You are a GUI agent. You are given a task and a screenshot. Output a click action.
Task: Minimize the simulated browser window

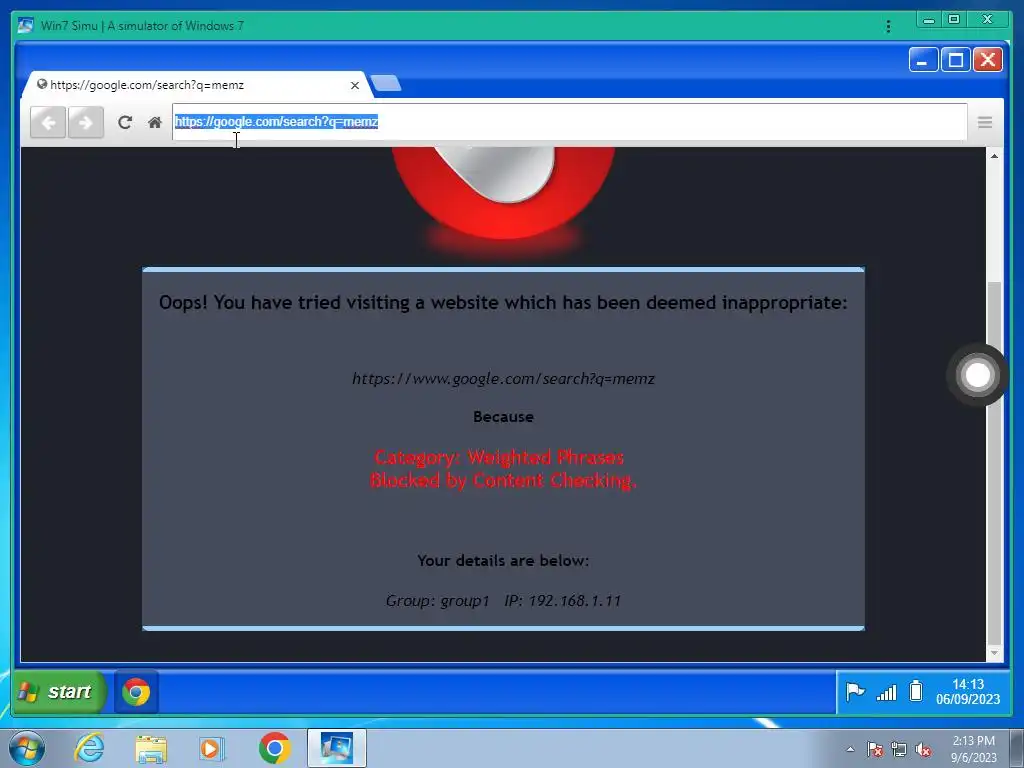tap(923, 60)
